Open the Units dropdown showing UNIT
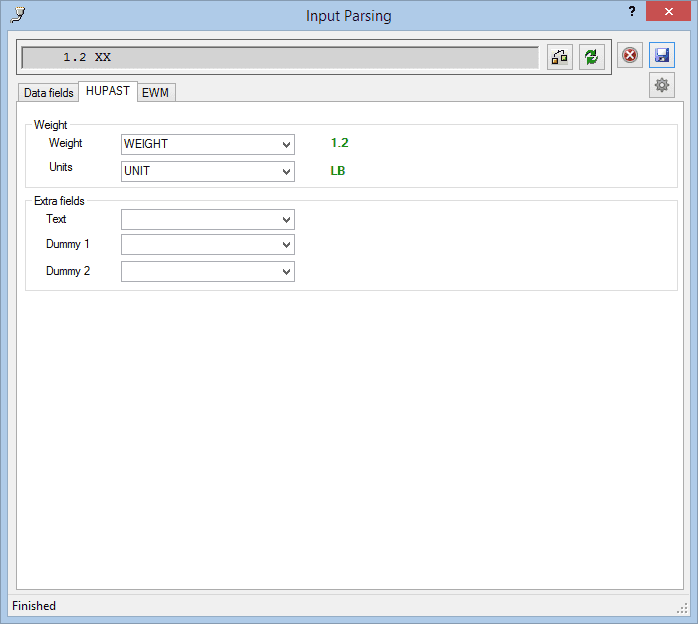Viewport: 698px width, 624px height. pyautogui.click(x=208, y=171)
